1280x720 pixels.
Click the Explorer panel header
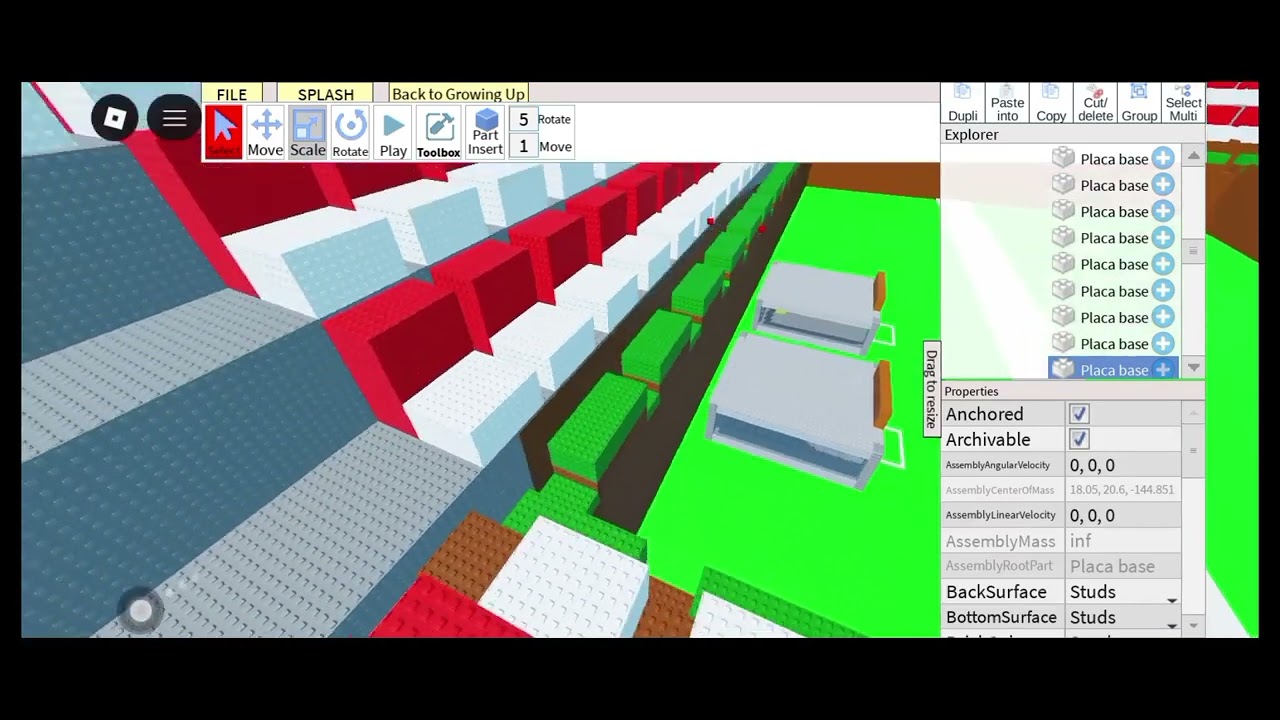point(1073,135)
